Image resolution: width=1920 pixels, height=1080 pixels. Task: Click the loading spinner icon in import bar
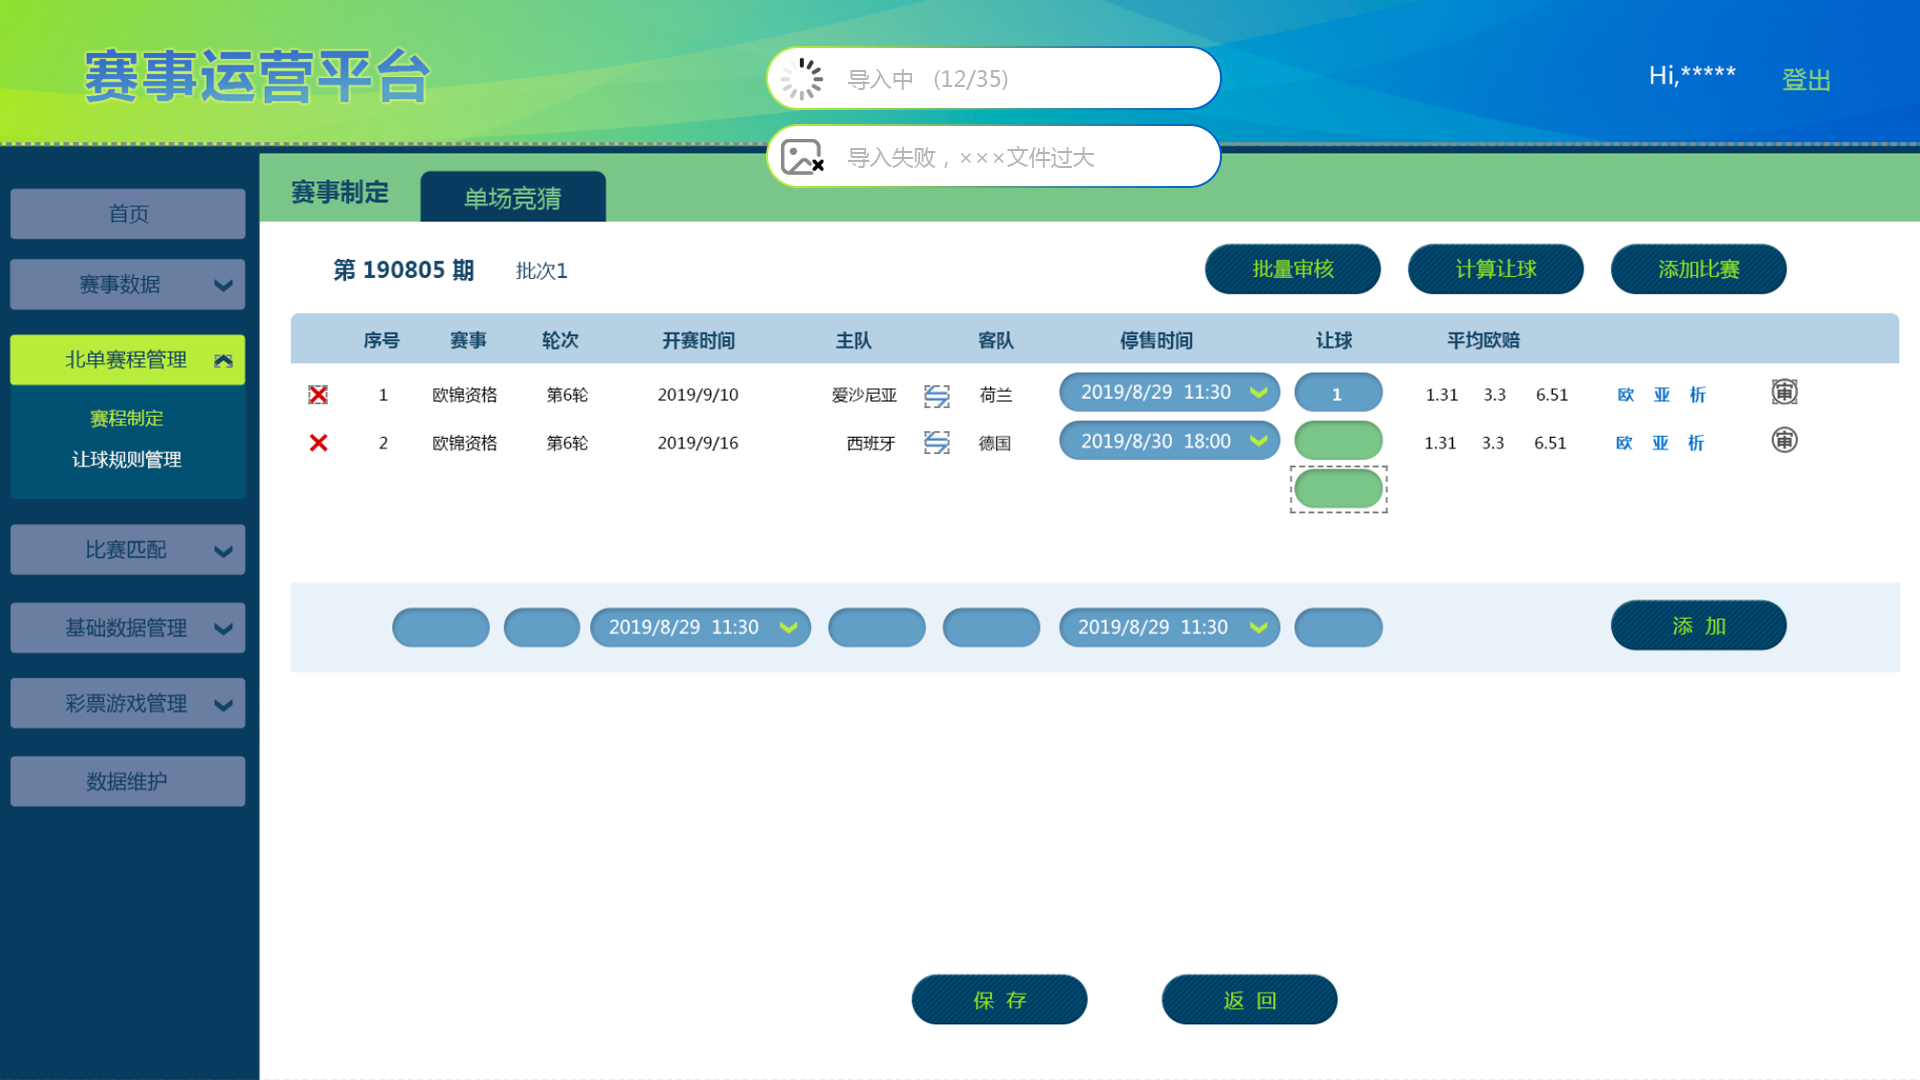click(801, 79)
